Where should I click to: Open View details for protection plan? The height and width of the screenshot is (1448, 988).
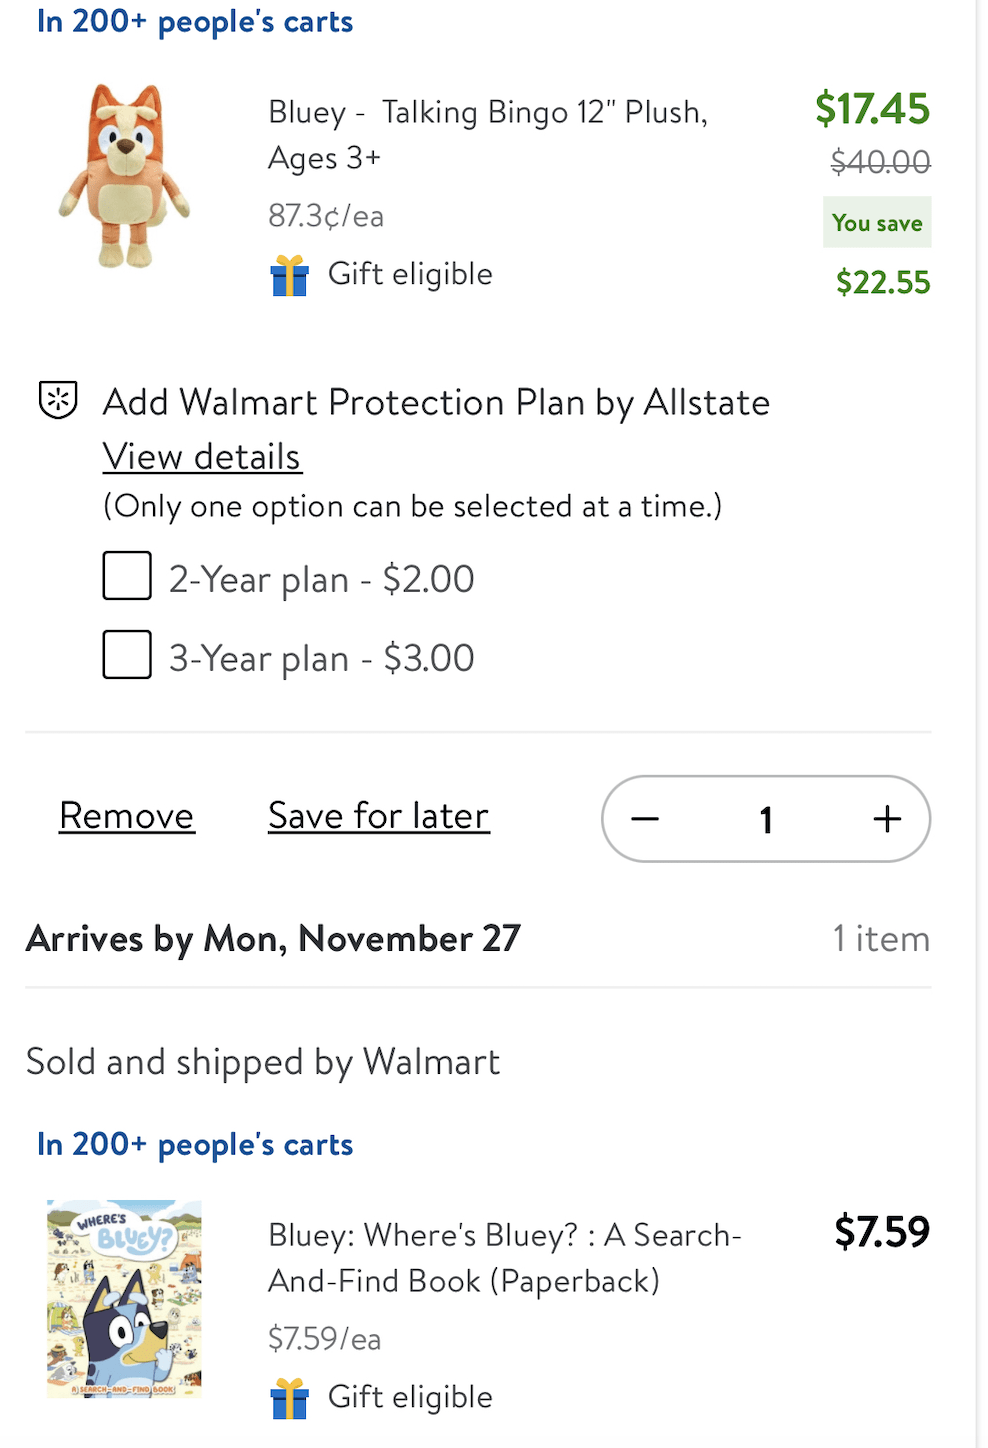[202, 457]
